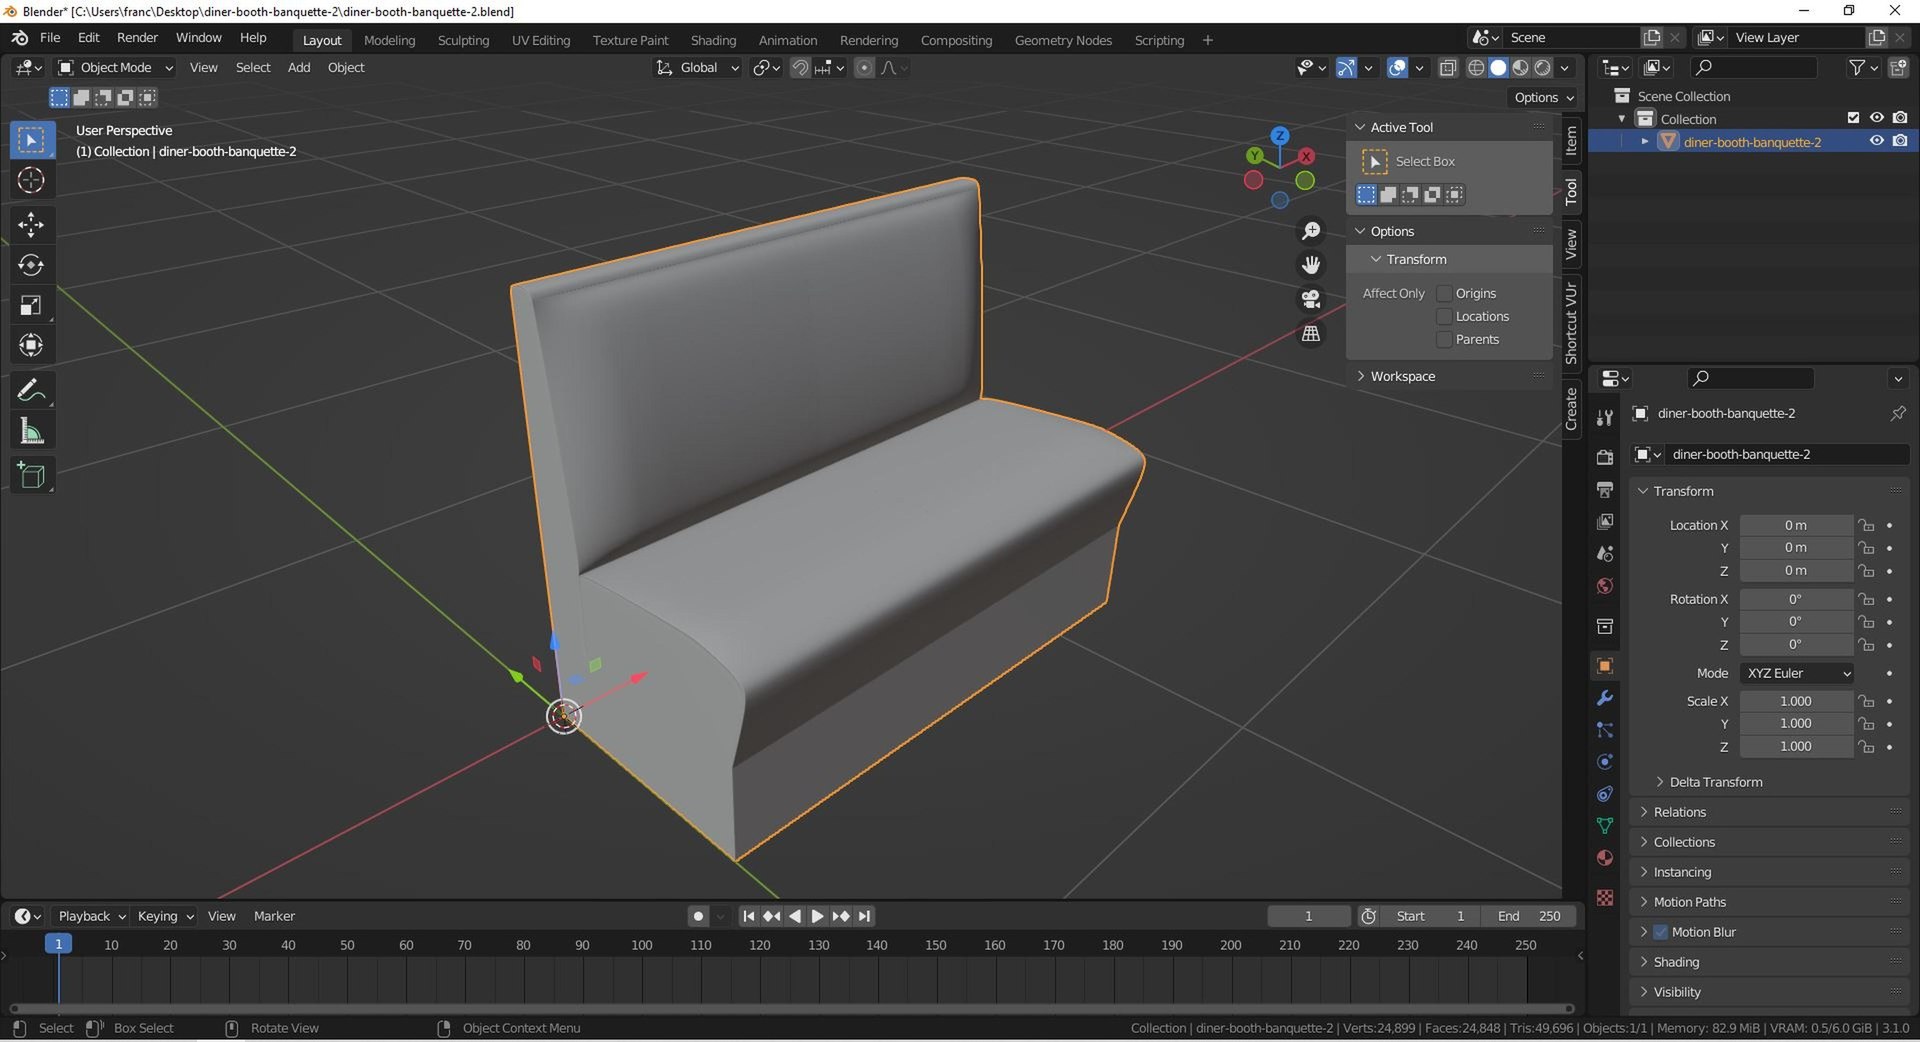Click the Scale X value field

[x=1796, y=701]
